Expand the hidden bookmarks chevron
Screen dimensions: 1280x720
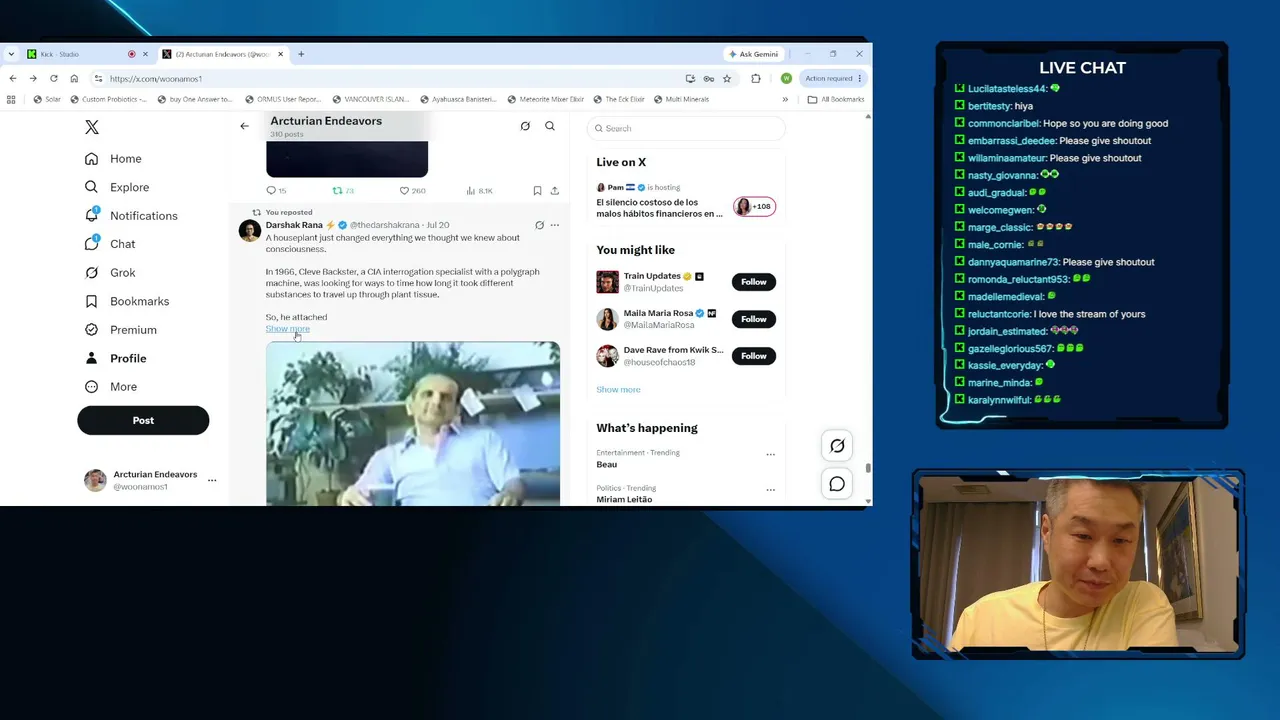[785, 99]
